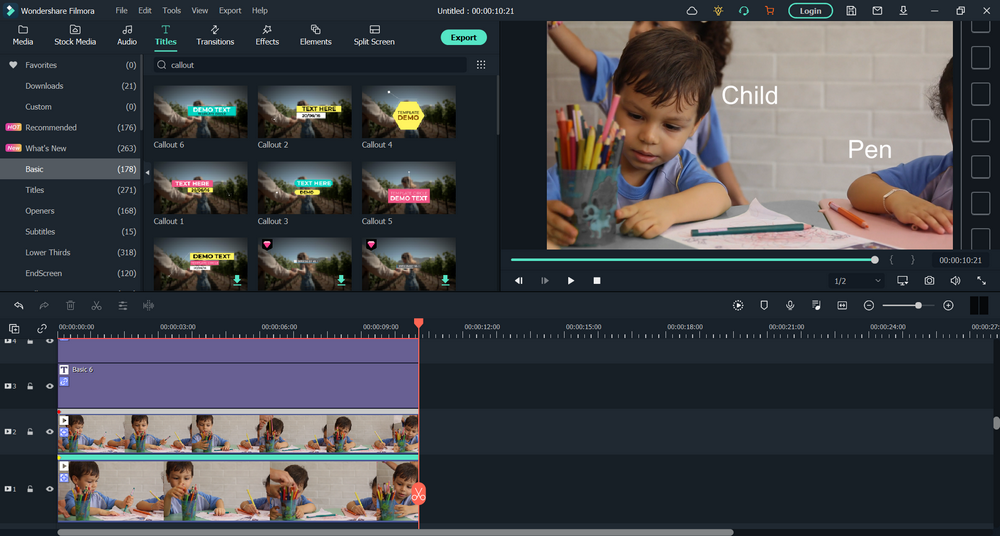This screenshot has width=1000, height=536.
Task: Click the timeline zoom slider handle
Action: coord(918,306)
